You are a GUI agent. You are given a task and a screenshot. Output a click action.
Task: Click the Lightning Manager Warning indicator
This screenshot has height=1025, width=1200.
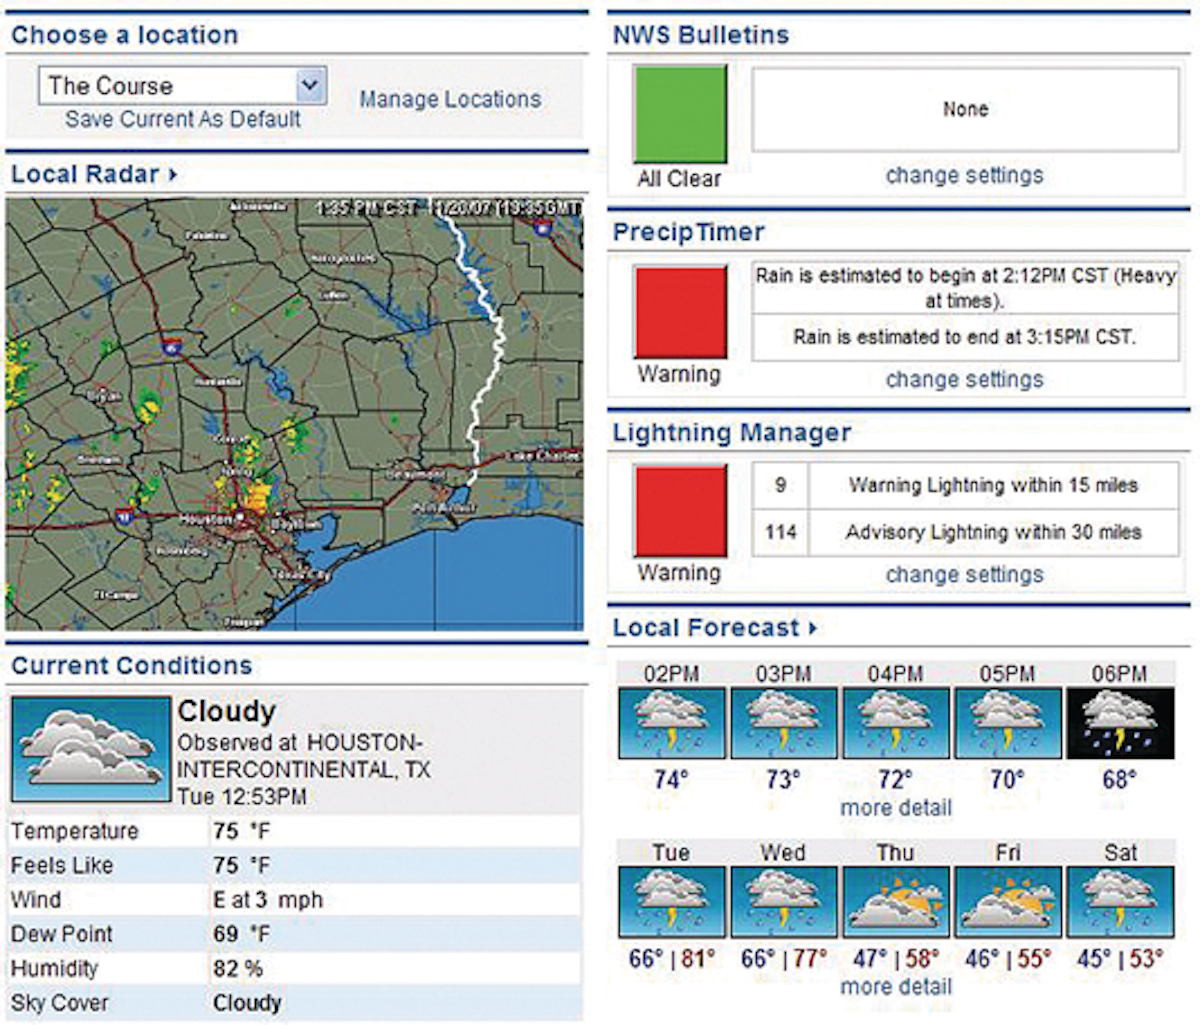pyautogui.click(x=681, y=510)
